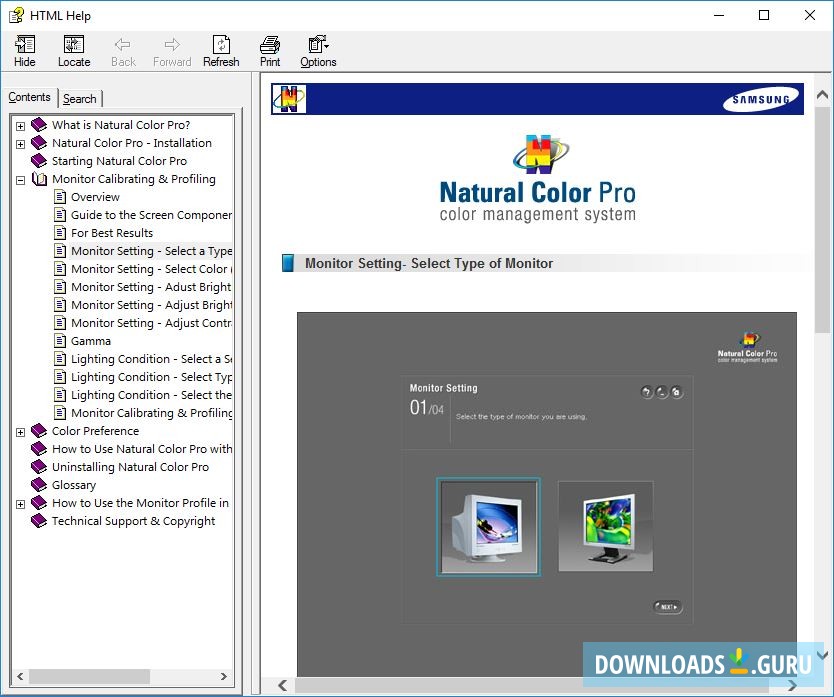Click the Natural Color Pro banner icon
The width and height of the screenshot is (834, 697).
(290, 99)
